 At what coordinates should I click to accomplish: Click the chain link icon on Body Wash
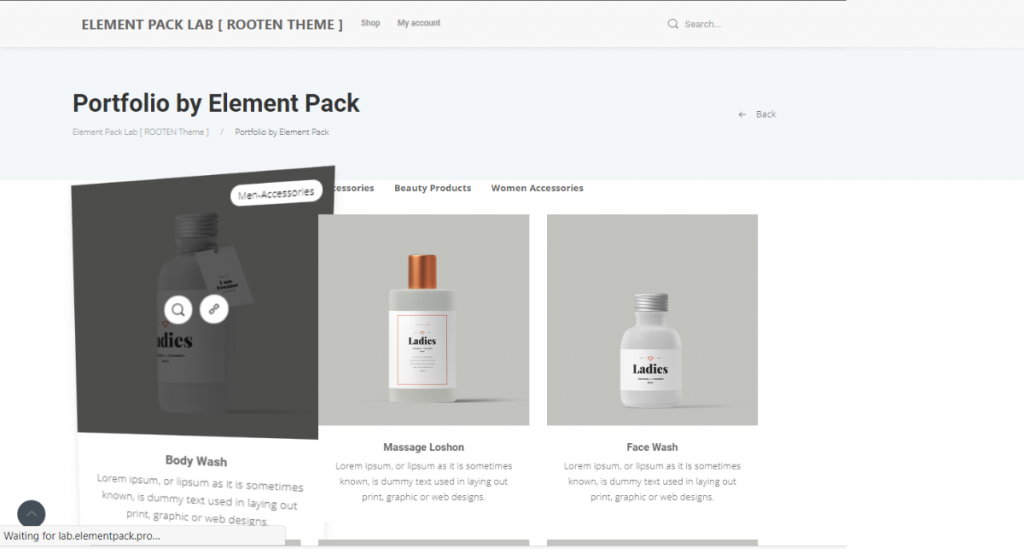pos(213,309)
